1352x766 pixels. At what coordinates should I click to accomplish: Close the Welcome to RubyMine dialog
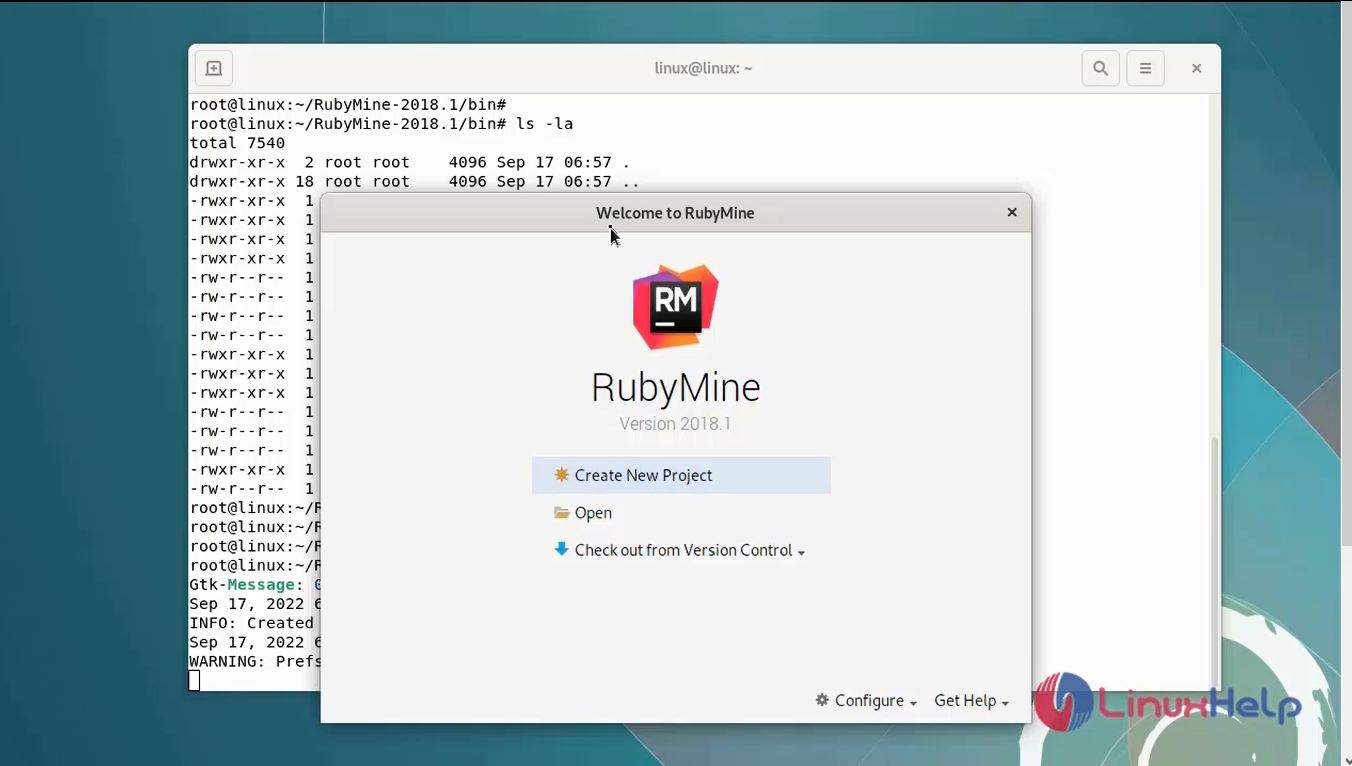pyautogui.click(x=1012, y=212)
